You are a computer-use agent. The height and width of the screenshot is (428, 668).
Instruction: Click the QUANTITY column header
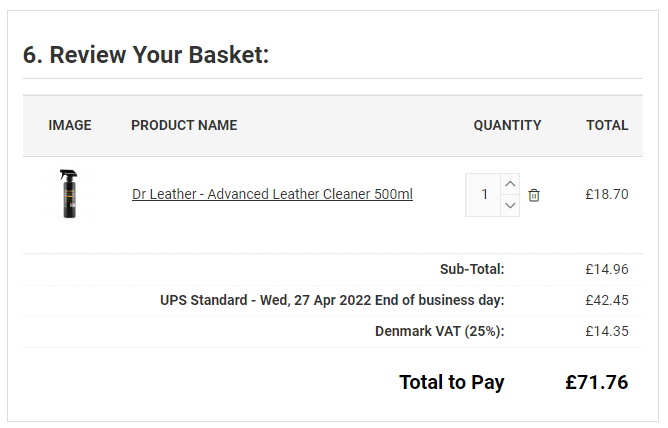[507, 125]
